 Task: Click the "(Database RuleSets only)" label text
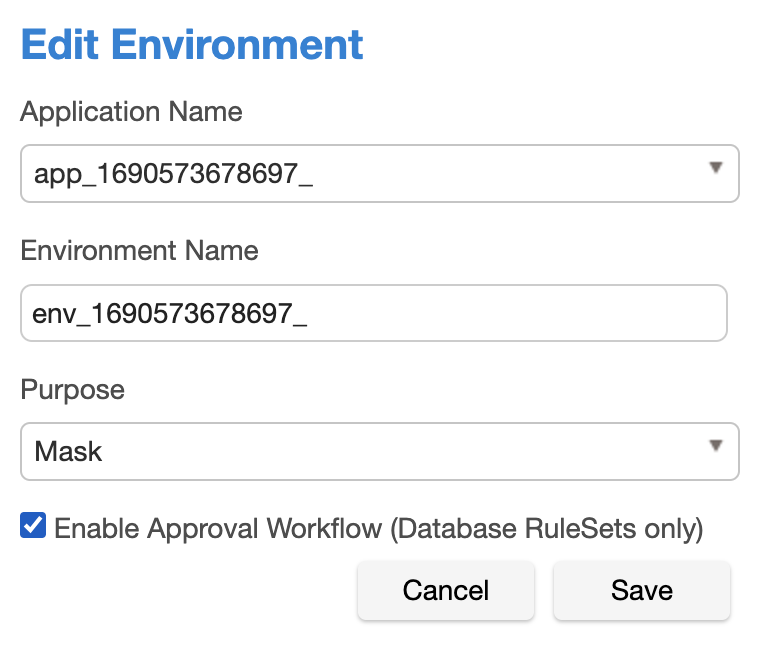547,528
